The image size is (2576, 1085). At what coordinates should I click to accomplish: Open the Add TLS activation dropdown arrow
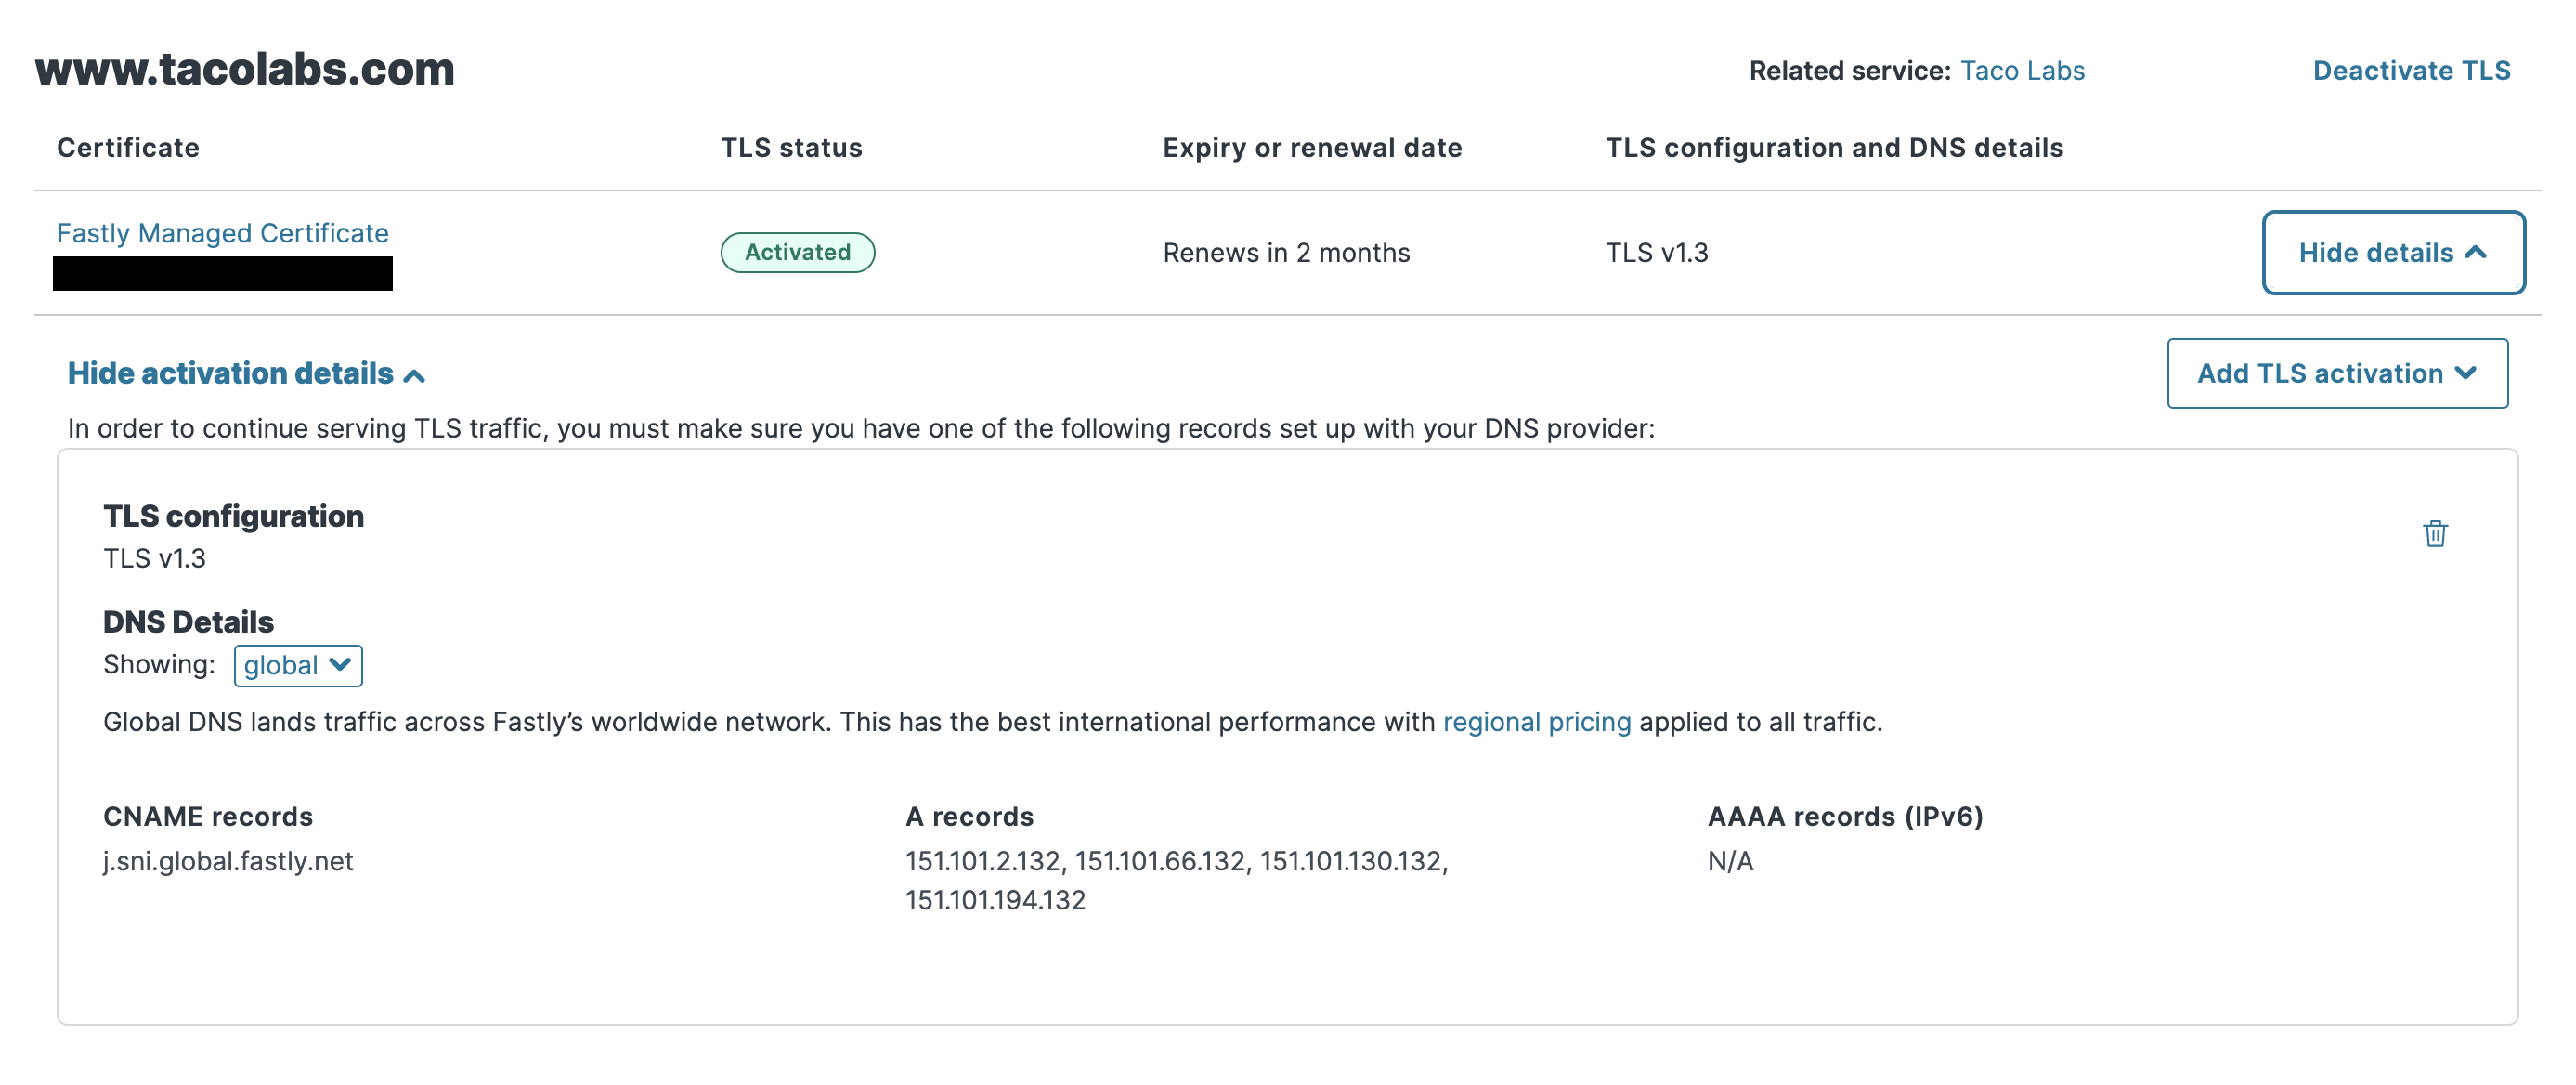pyautogui.click(x=2465, y=373)
